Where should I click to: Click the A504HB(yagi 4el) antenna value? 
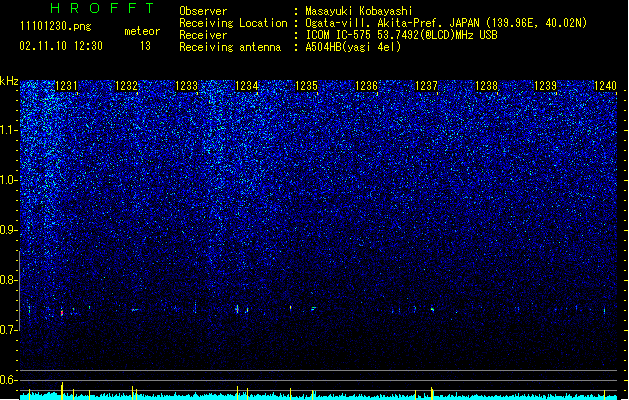[x=353, y=47]
